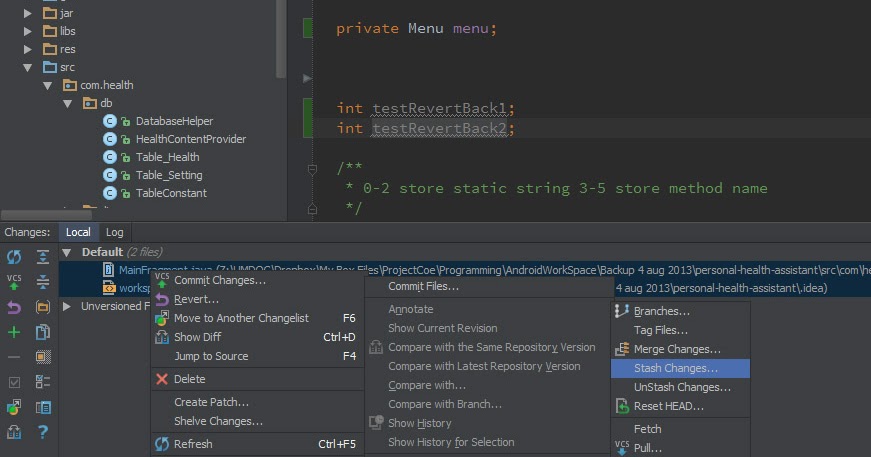Switch to the Log tab
Image resolution: width=871 pixels, height=457 pixels.
coord(114,232)
